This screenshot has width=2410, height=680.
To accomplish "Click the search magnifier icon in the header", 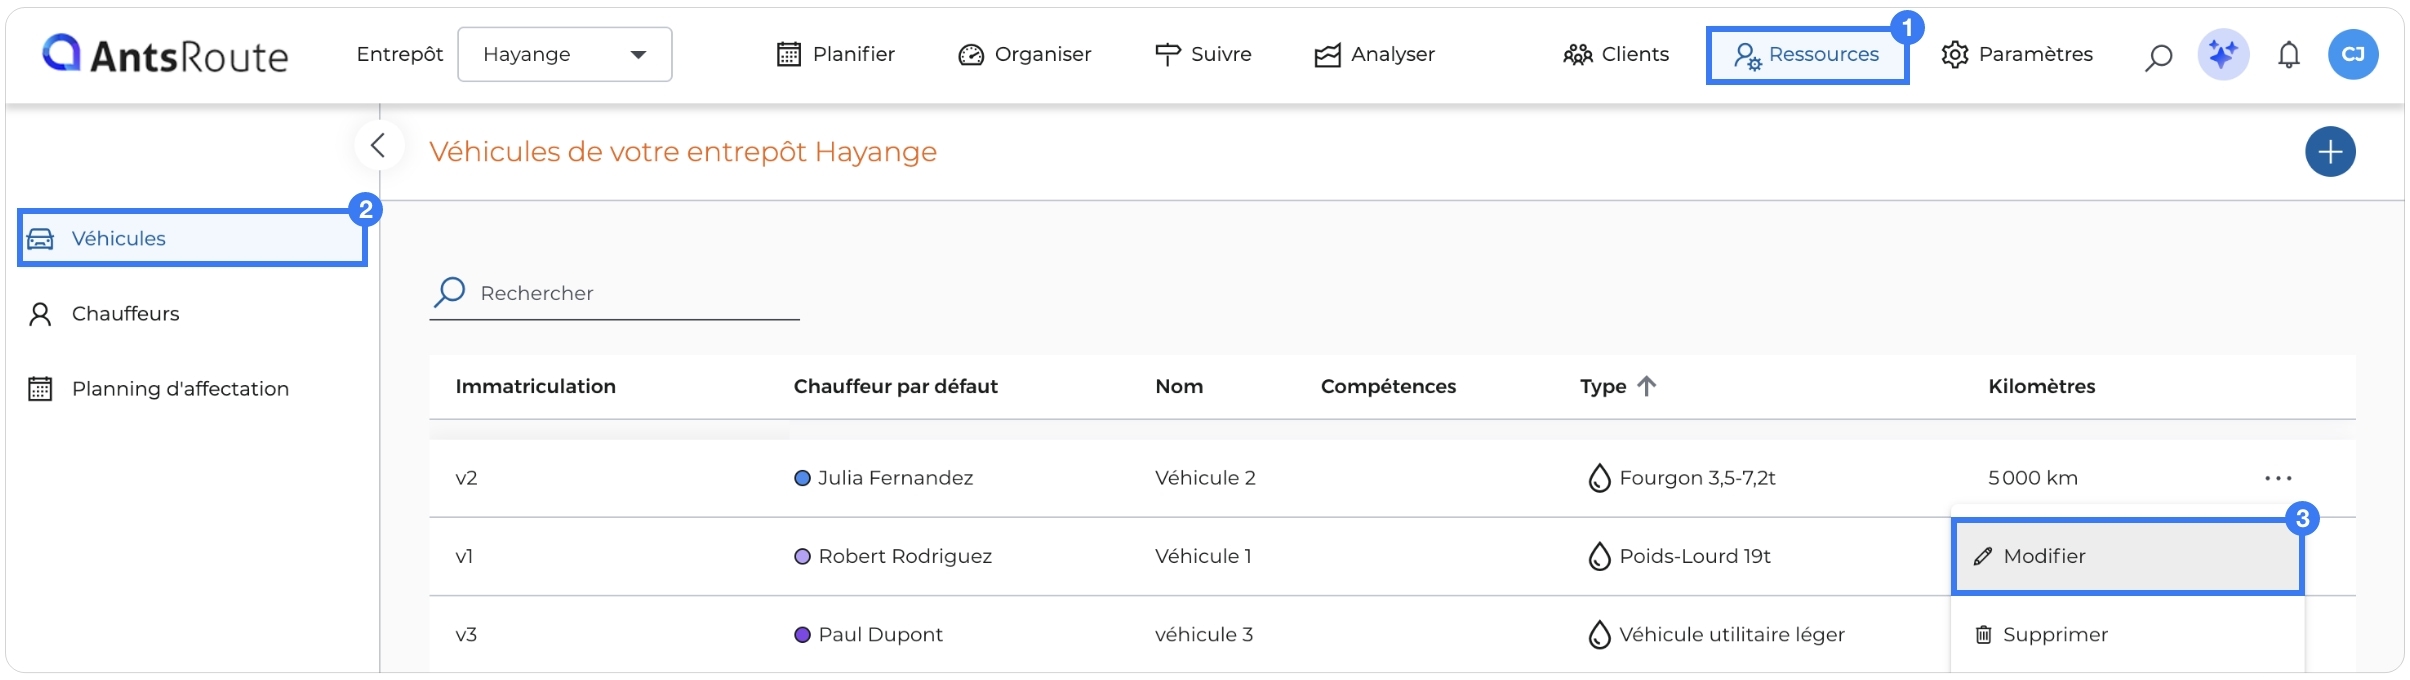I will [2159, 56].
